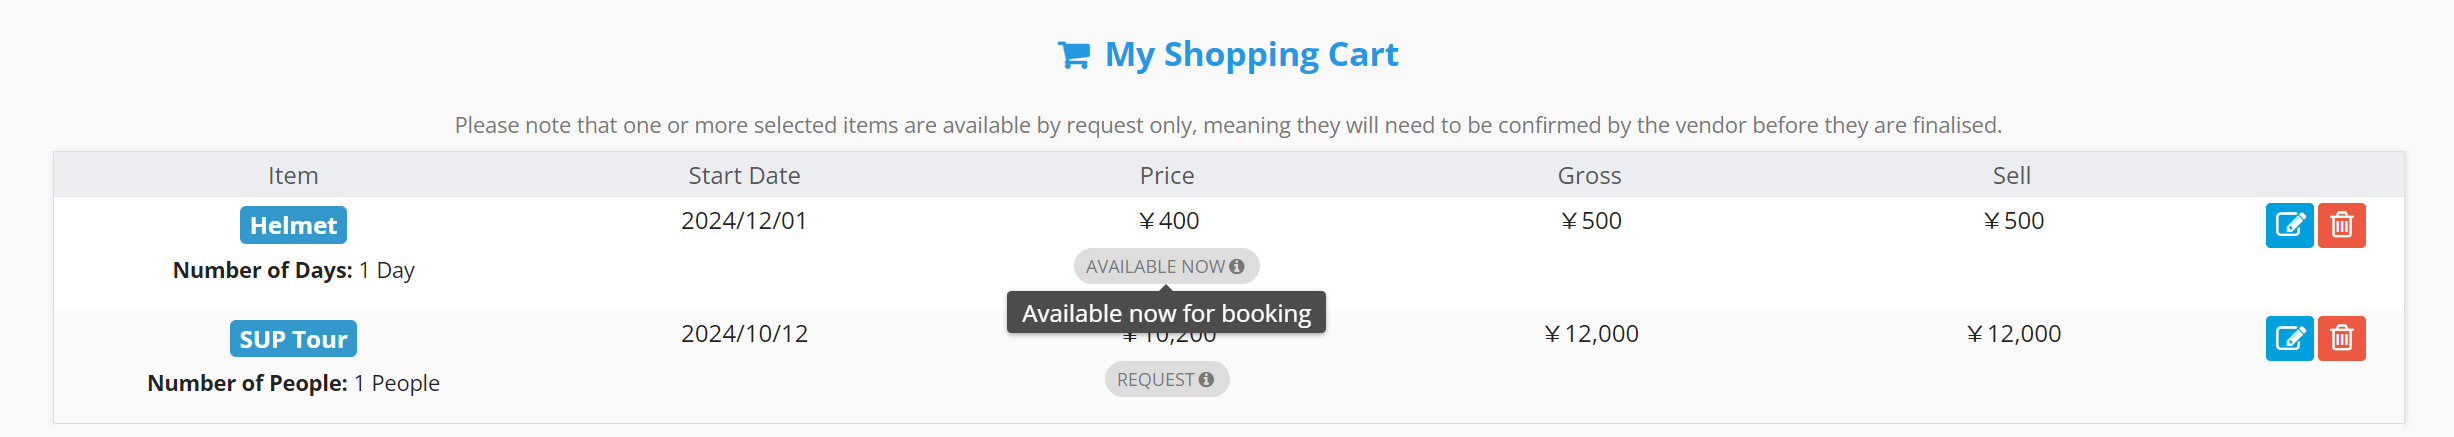Click the Helmet start date 2024/12/01
This screenshot has height=437, width=2454.
pos(744,221)
